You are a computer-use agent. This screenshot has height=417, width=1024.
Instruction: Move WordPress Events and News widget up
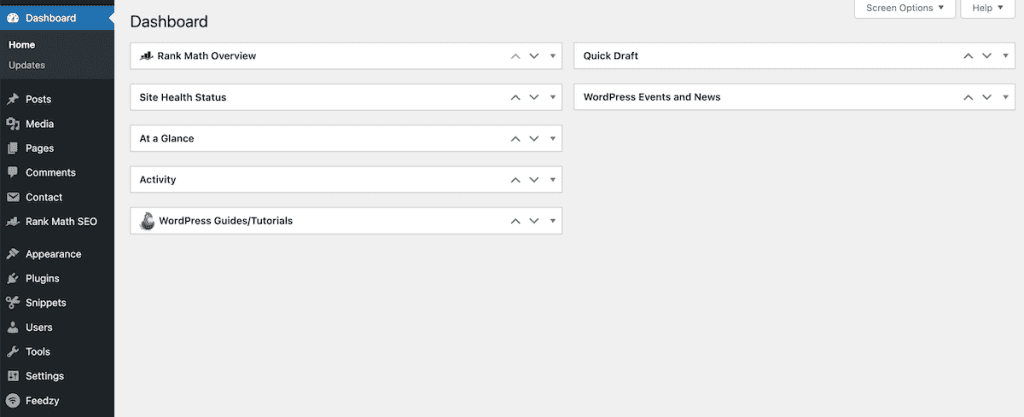pos(968,97)
